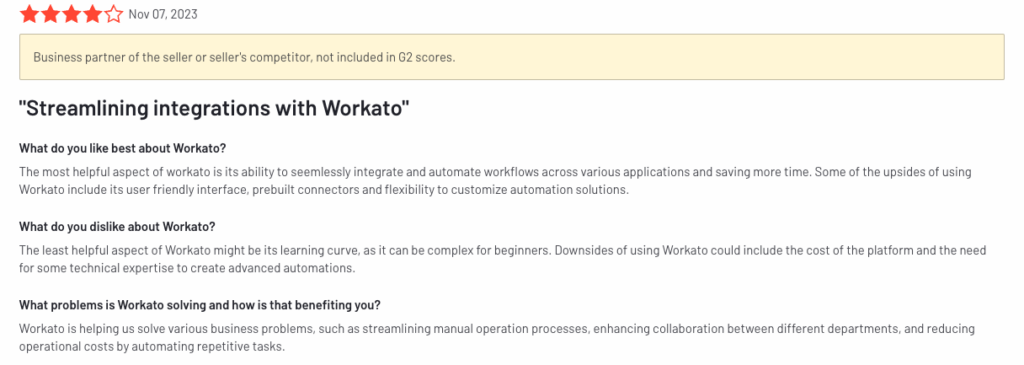Click the second red rating star
The height and width of the screenshot is (365, 1024).
51,14
